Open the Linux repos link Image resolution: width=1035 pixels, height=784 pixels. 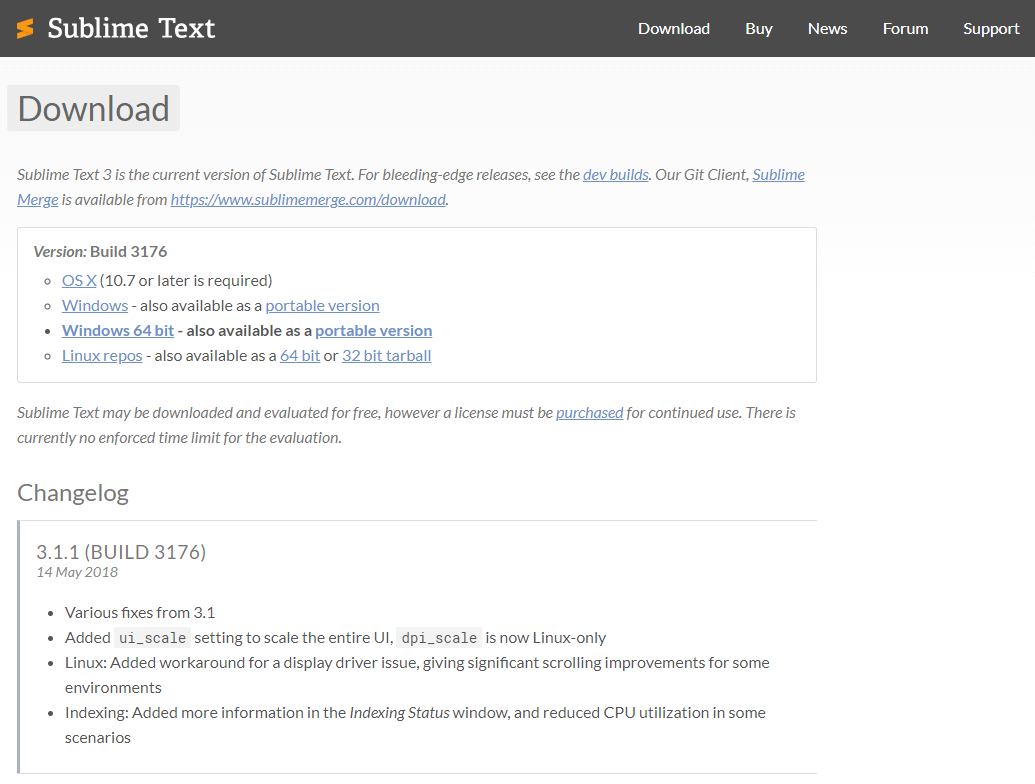pyautogui.click(x=102, y=356)
